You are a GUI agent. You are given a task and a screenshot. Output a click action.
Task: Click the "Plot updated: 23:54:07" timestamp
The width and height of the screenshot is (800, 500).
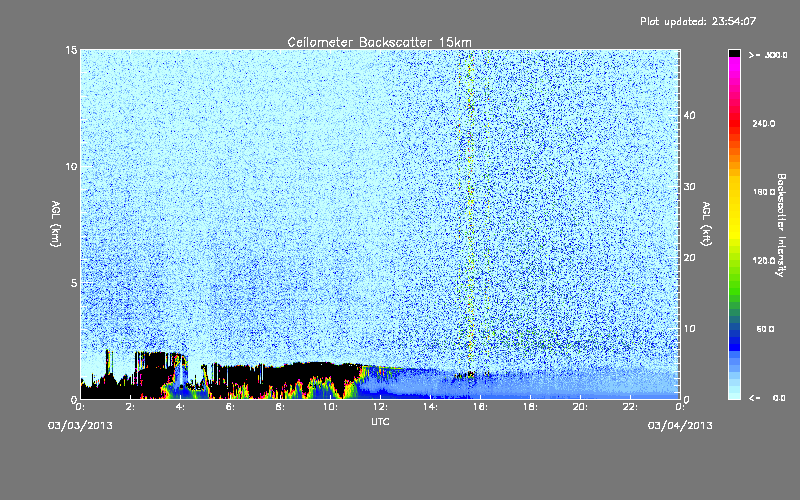click(698, 21)
